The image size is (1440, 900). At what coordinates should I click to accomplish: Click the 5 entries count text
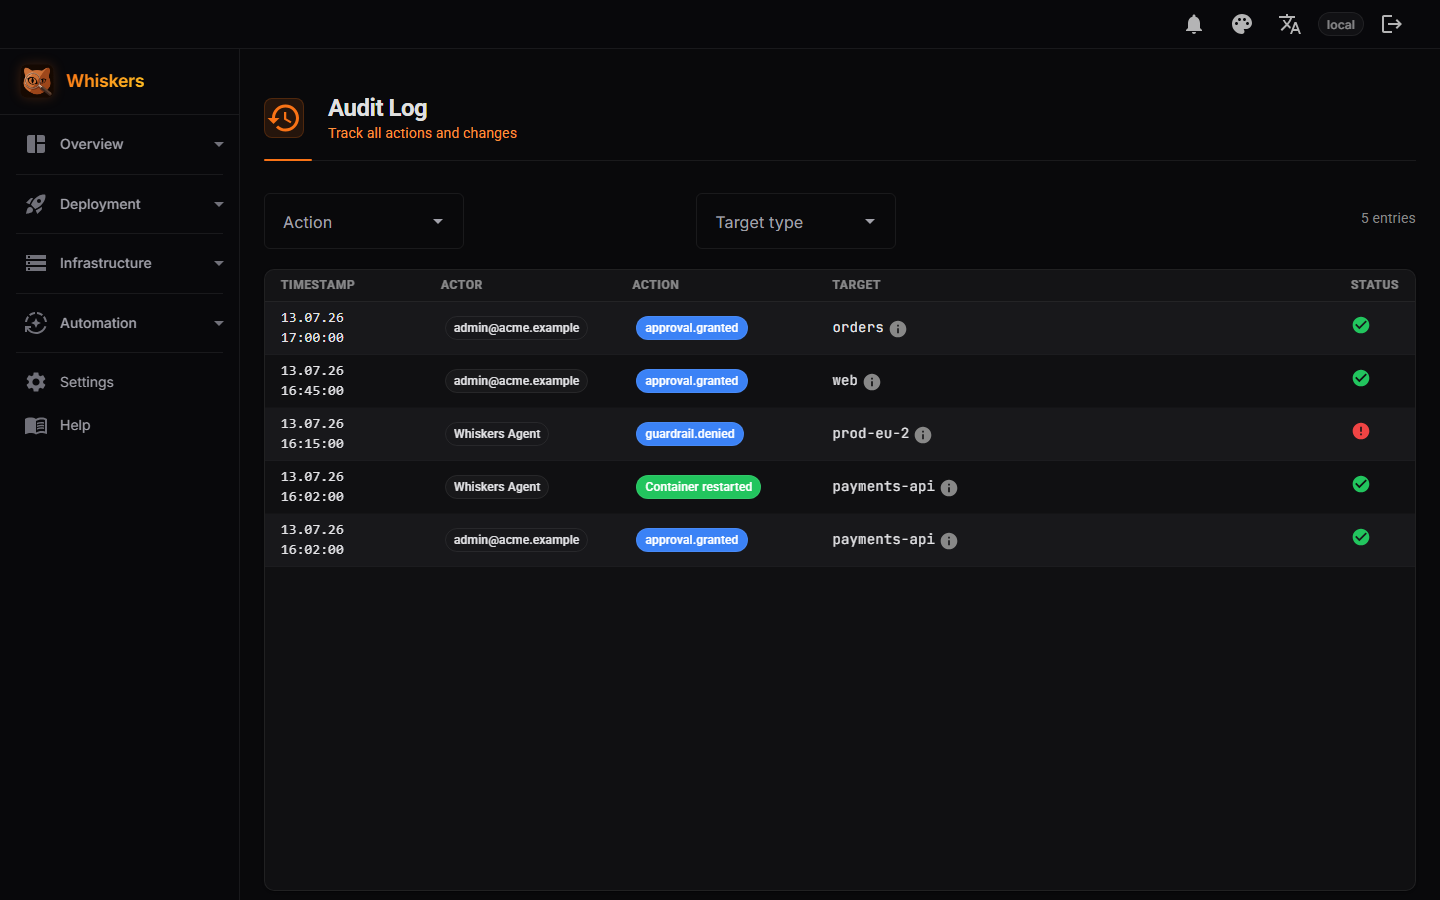pos(1388,218)
